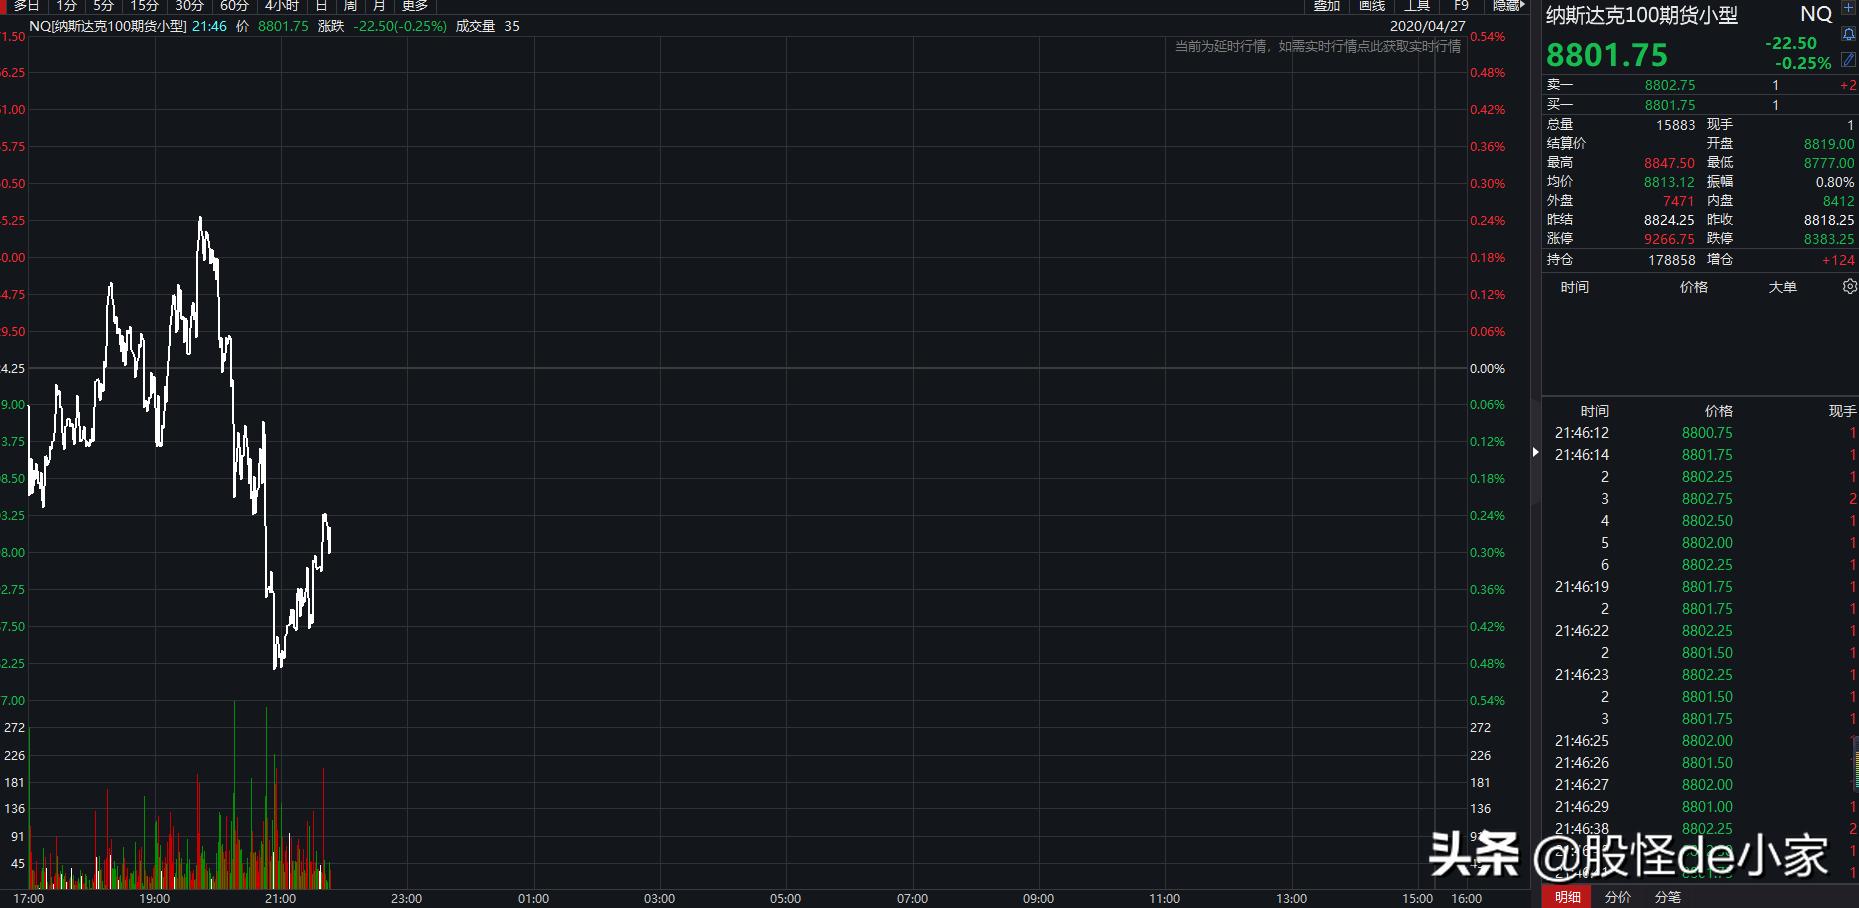Screen dimensions: 1859x908
Task: Toggle the quote panel collapse arrow
Action: (1535, 452)
